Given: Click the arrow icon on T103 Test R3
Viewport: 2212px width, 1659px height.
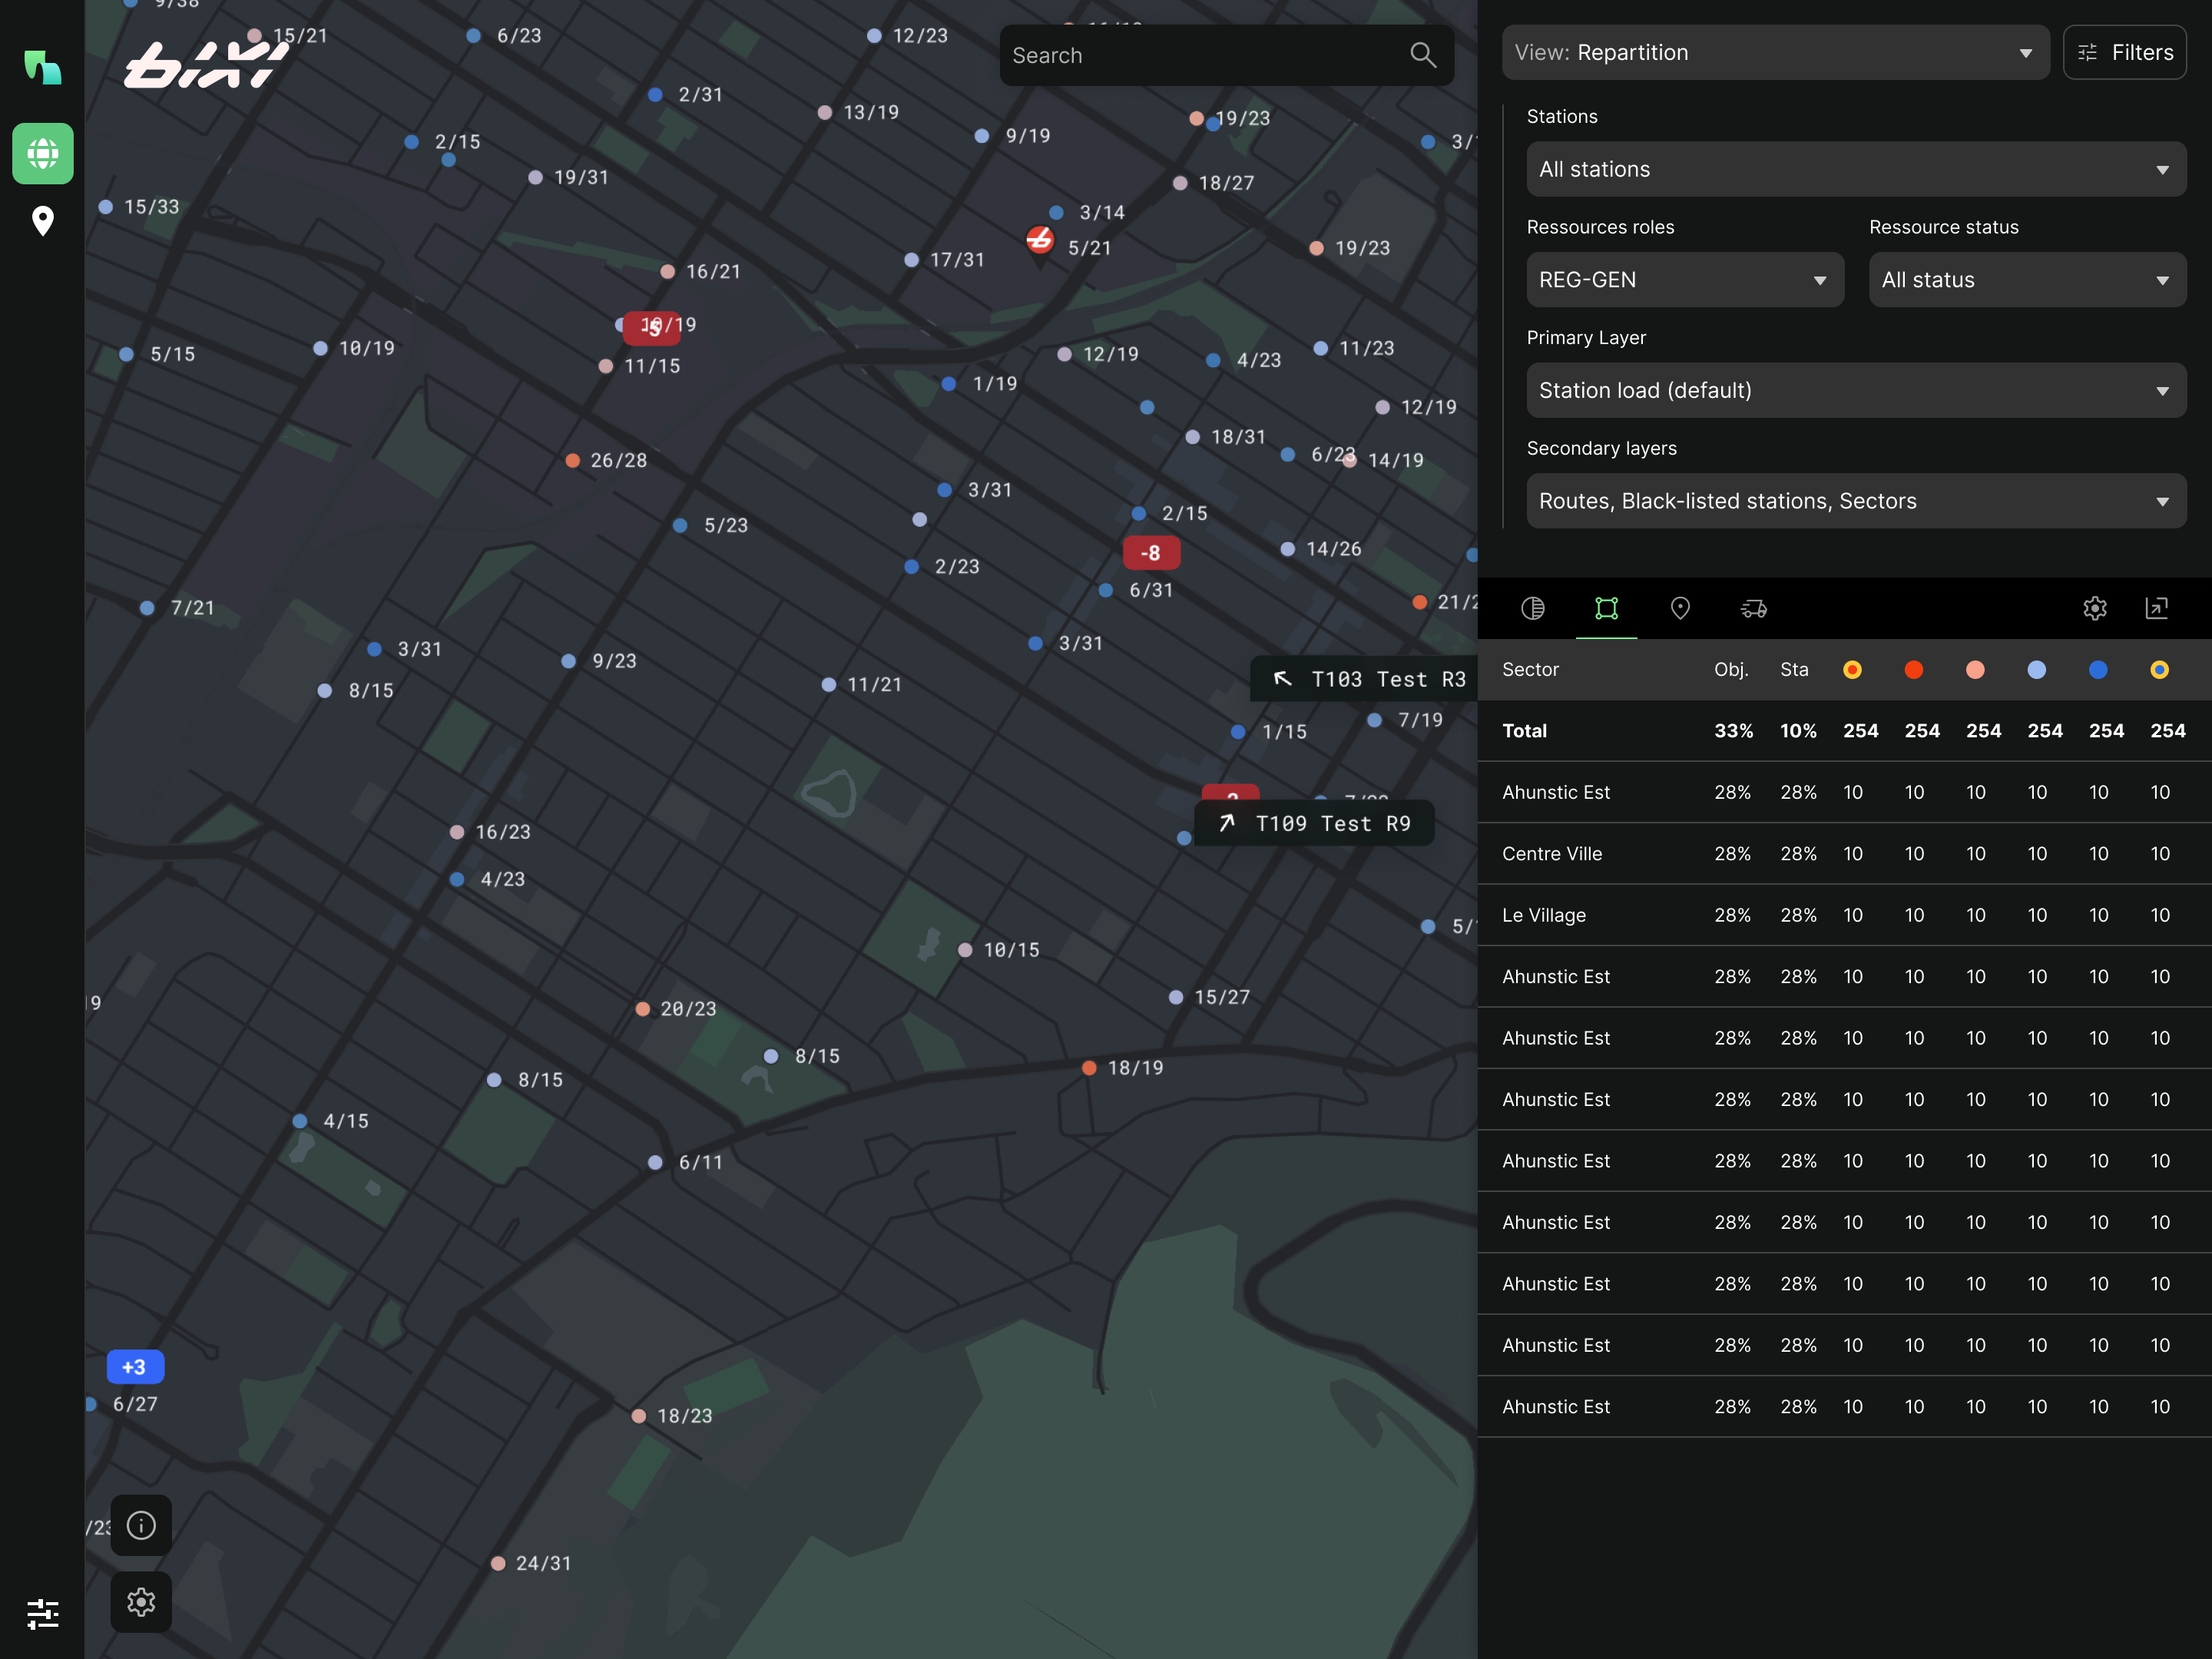Looking at the screenshot, I should pos(1282,679).
